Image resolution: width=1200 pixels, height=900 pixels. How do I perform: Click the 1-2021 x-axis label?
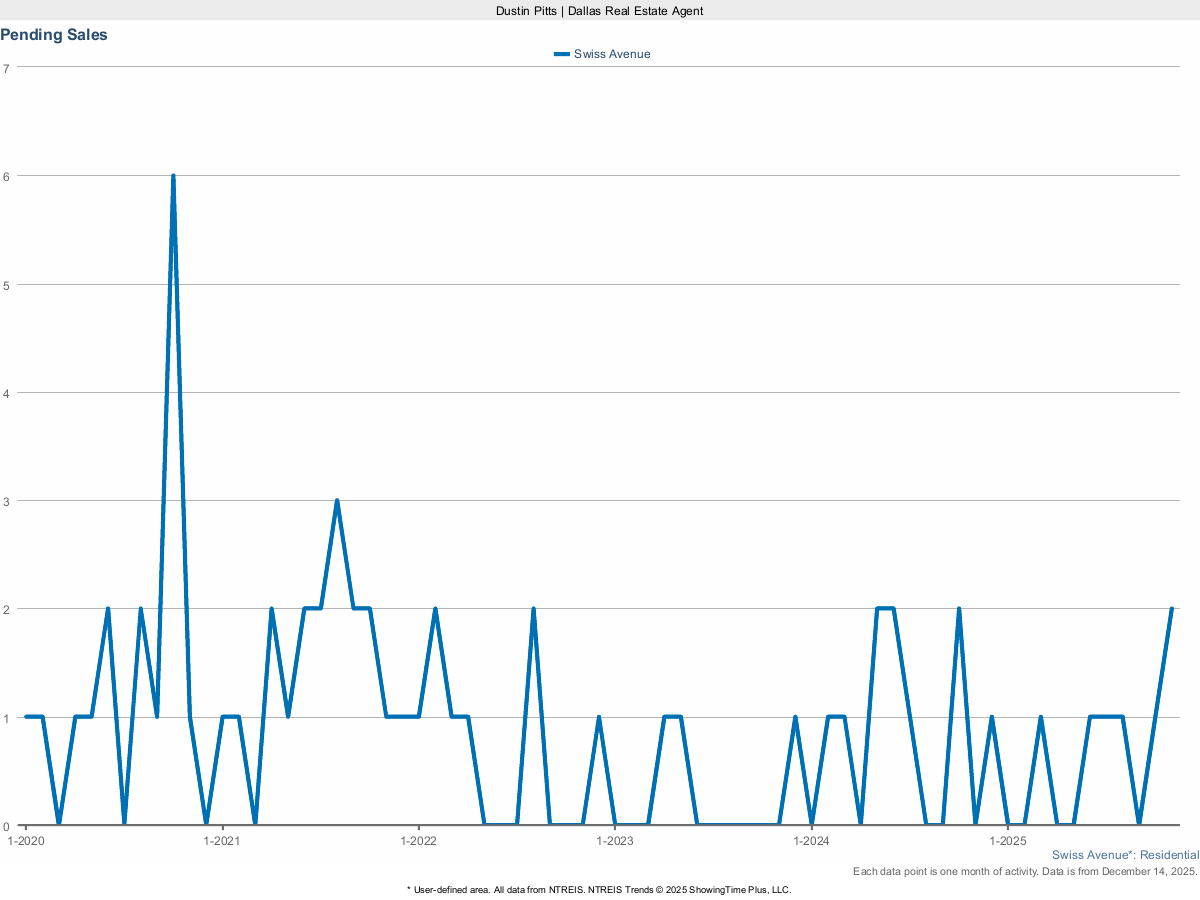[221, 841]
